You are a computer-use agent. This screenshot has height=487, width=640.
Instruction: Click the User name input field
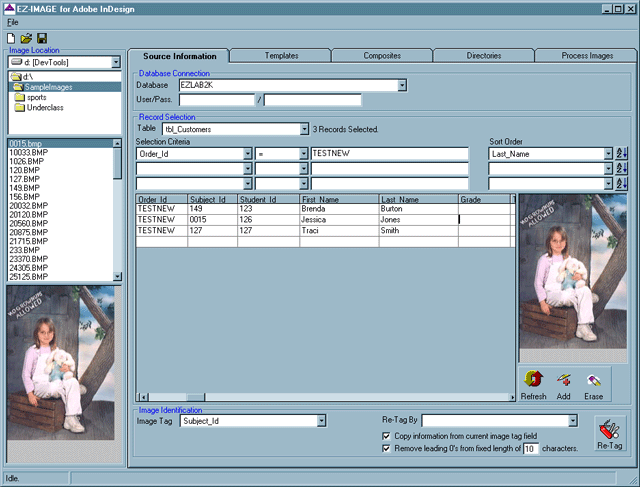point(217,100)
